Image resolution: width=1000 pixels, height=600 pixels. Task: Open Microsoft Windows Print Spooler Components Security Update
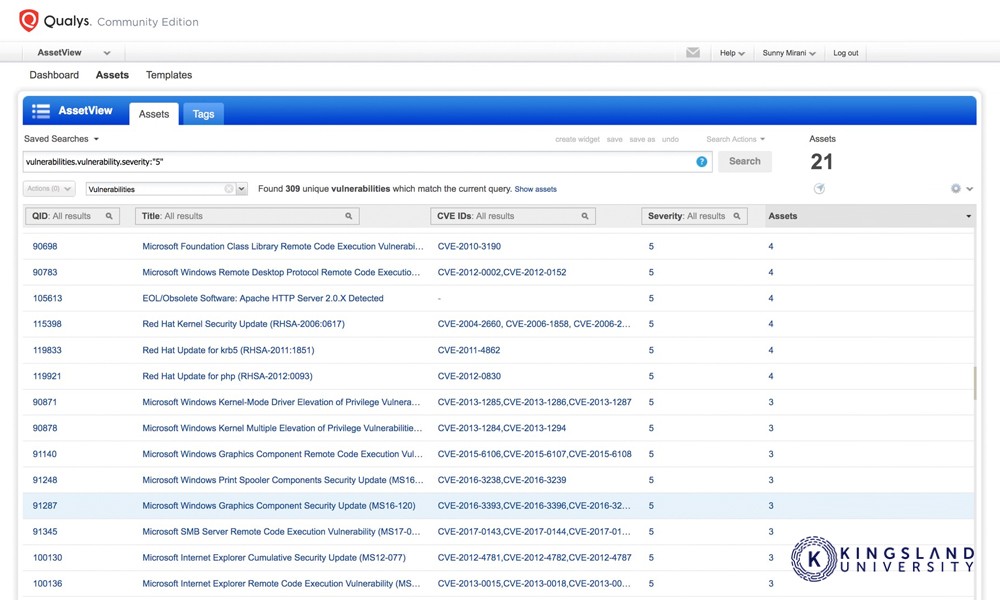point(283,480)
